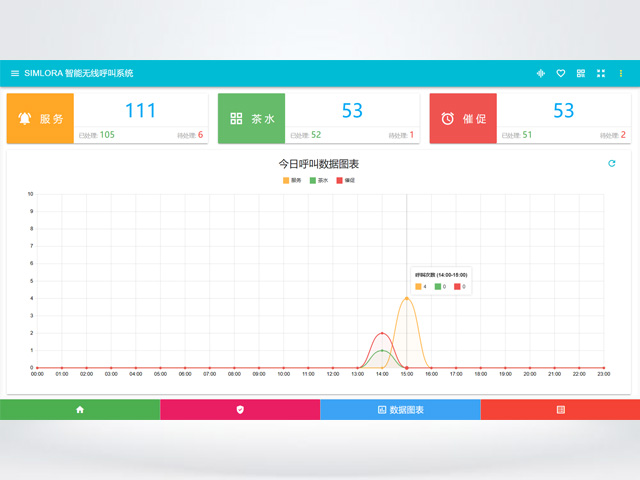Click the chart tooltip for 14:00-15:00
Image resolution: width=640 pixels, height=480 pixels.
pos(441,280)
